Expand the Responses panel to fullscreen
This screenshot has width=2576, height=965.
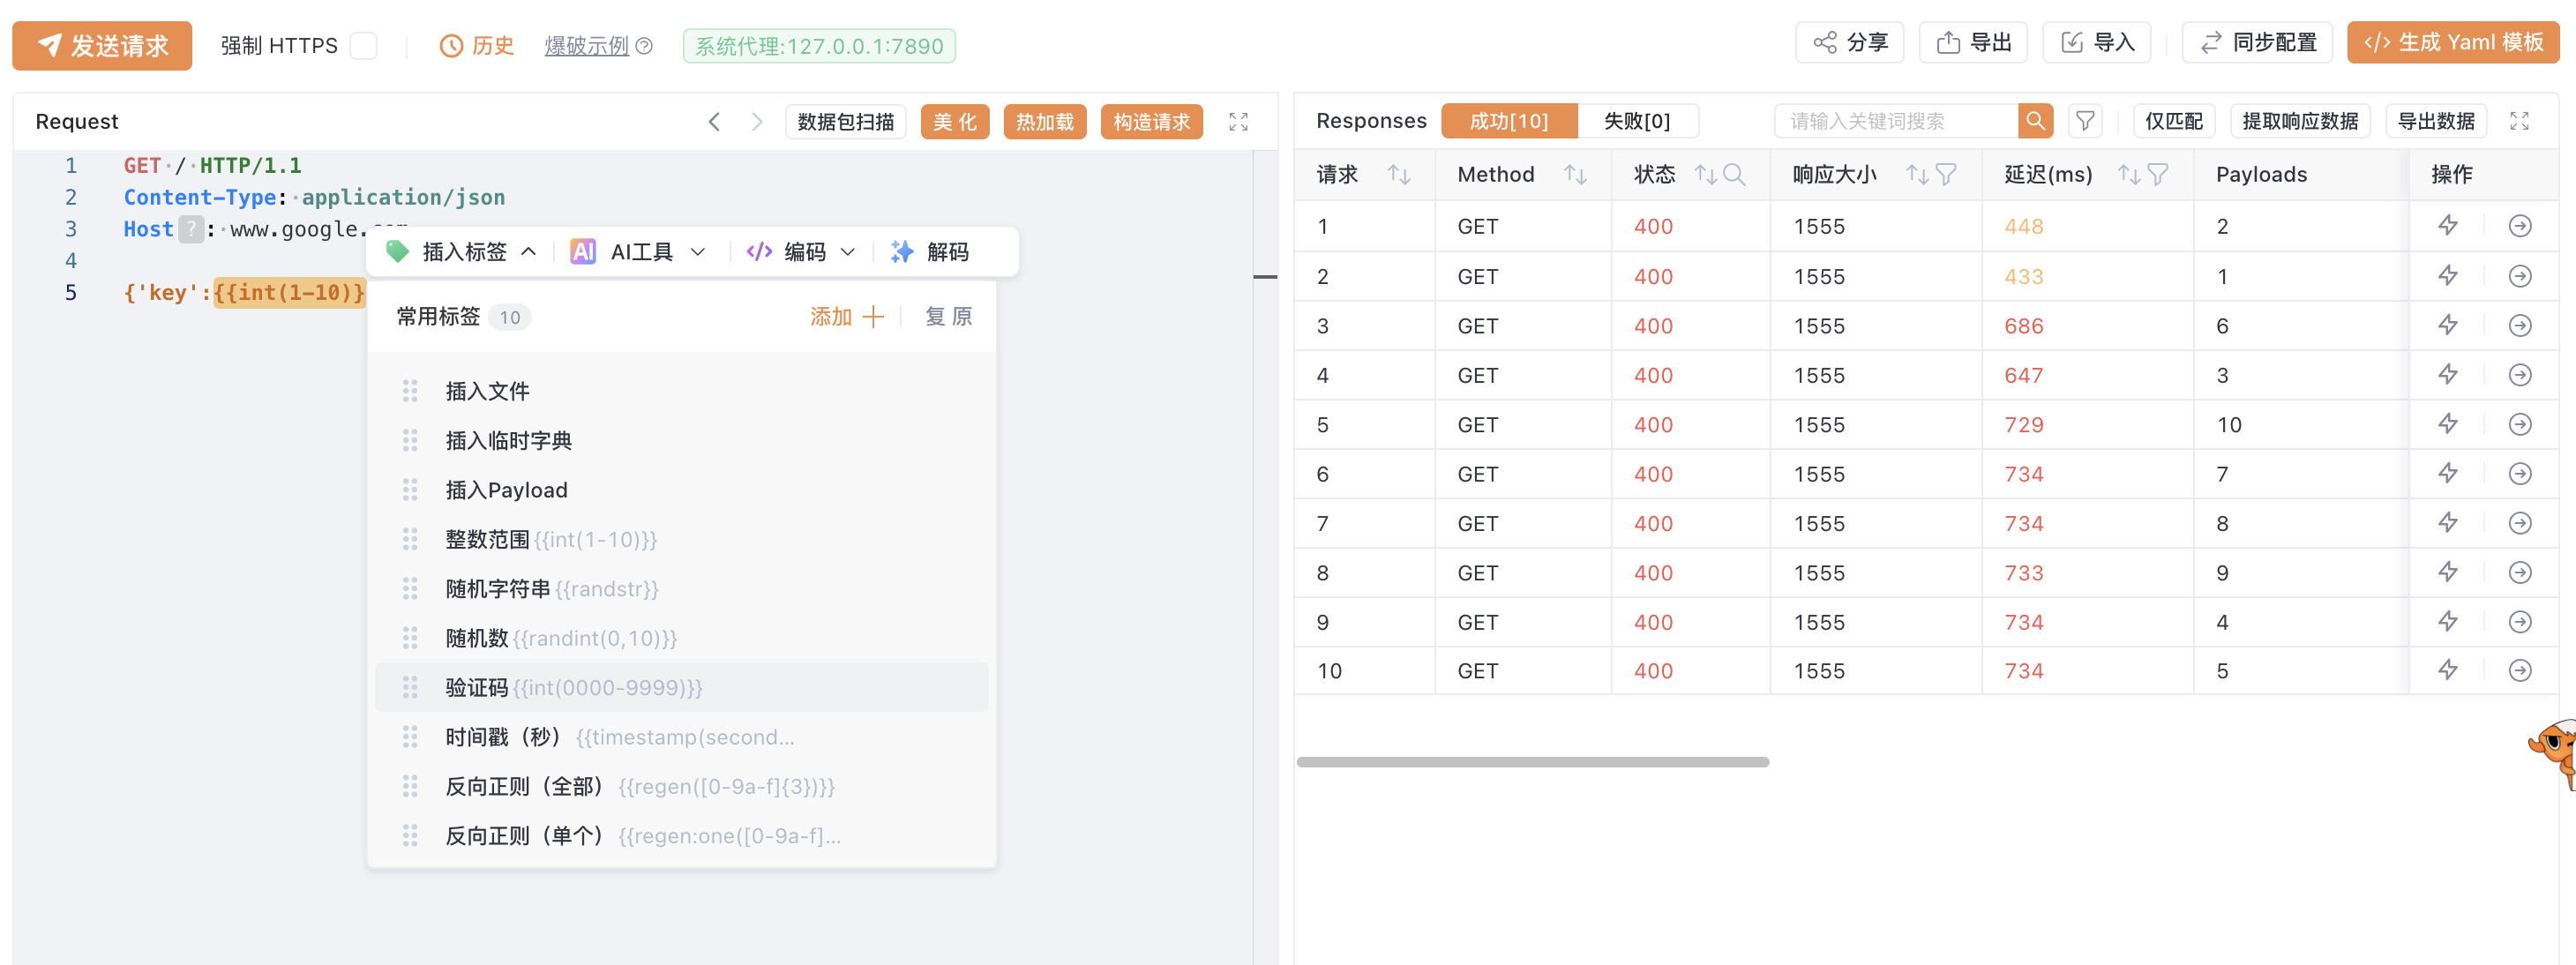2518,121
